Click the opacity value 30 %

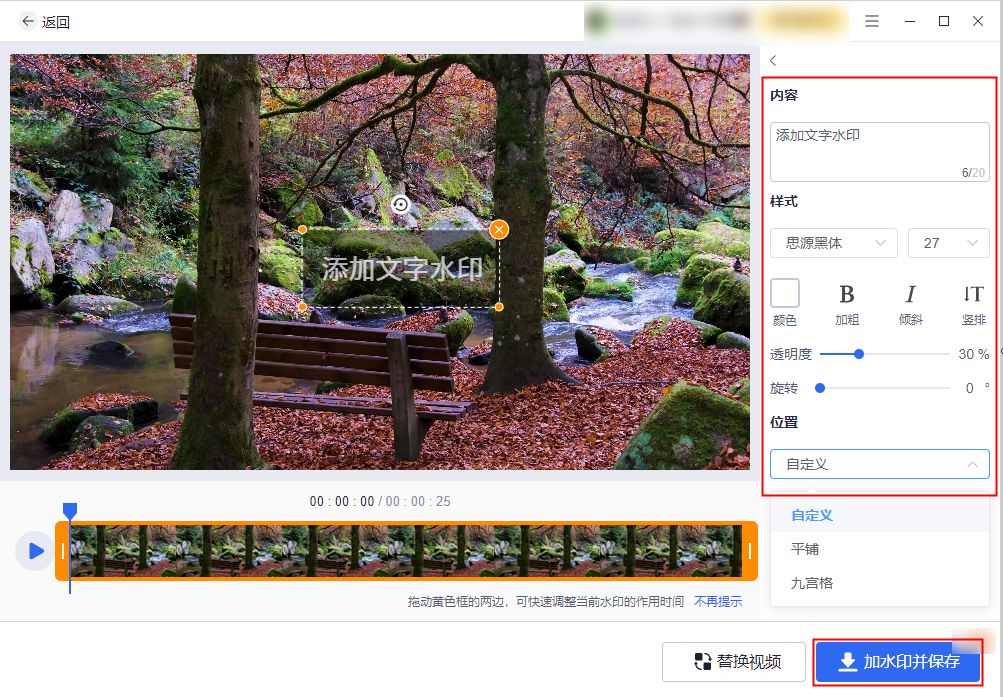(x=974, y=354)
